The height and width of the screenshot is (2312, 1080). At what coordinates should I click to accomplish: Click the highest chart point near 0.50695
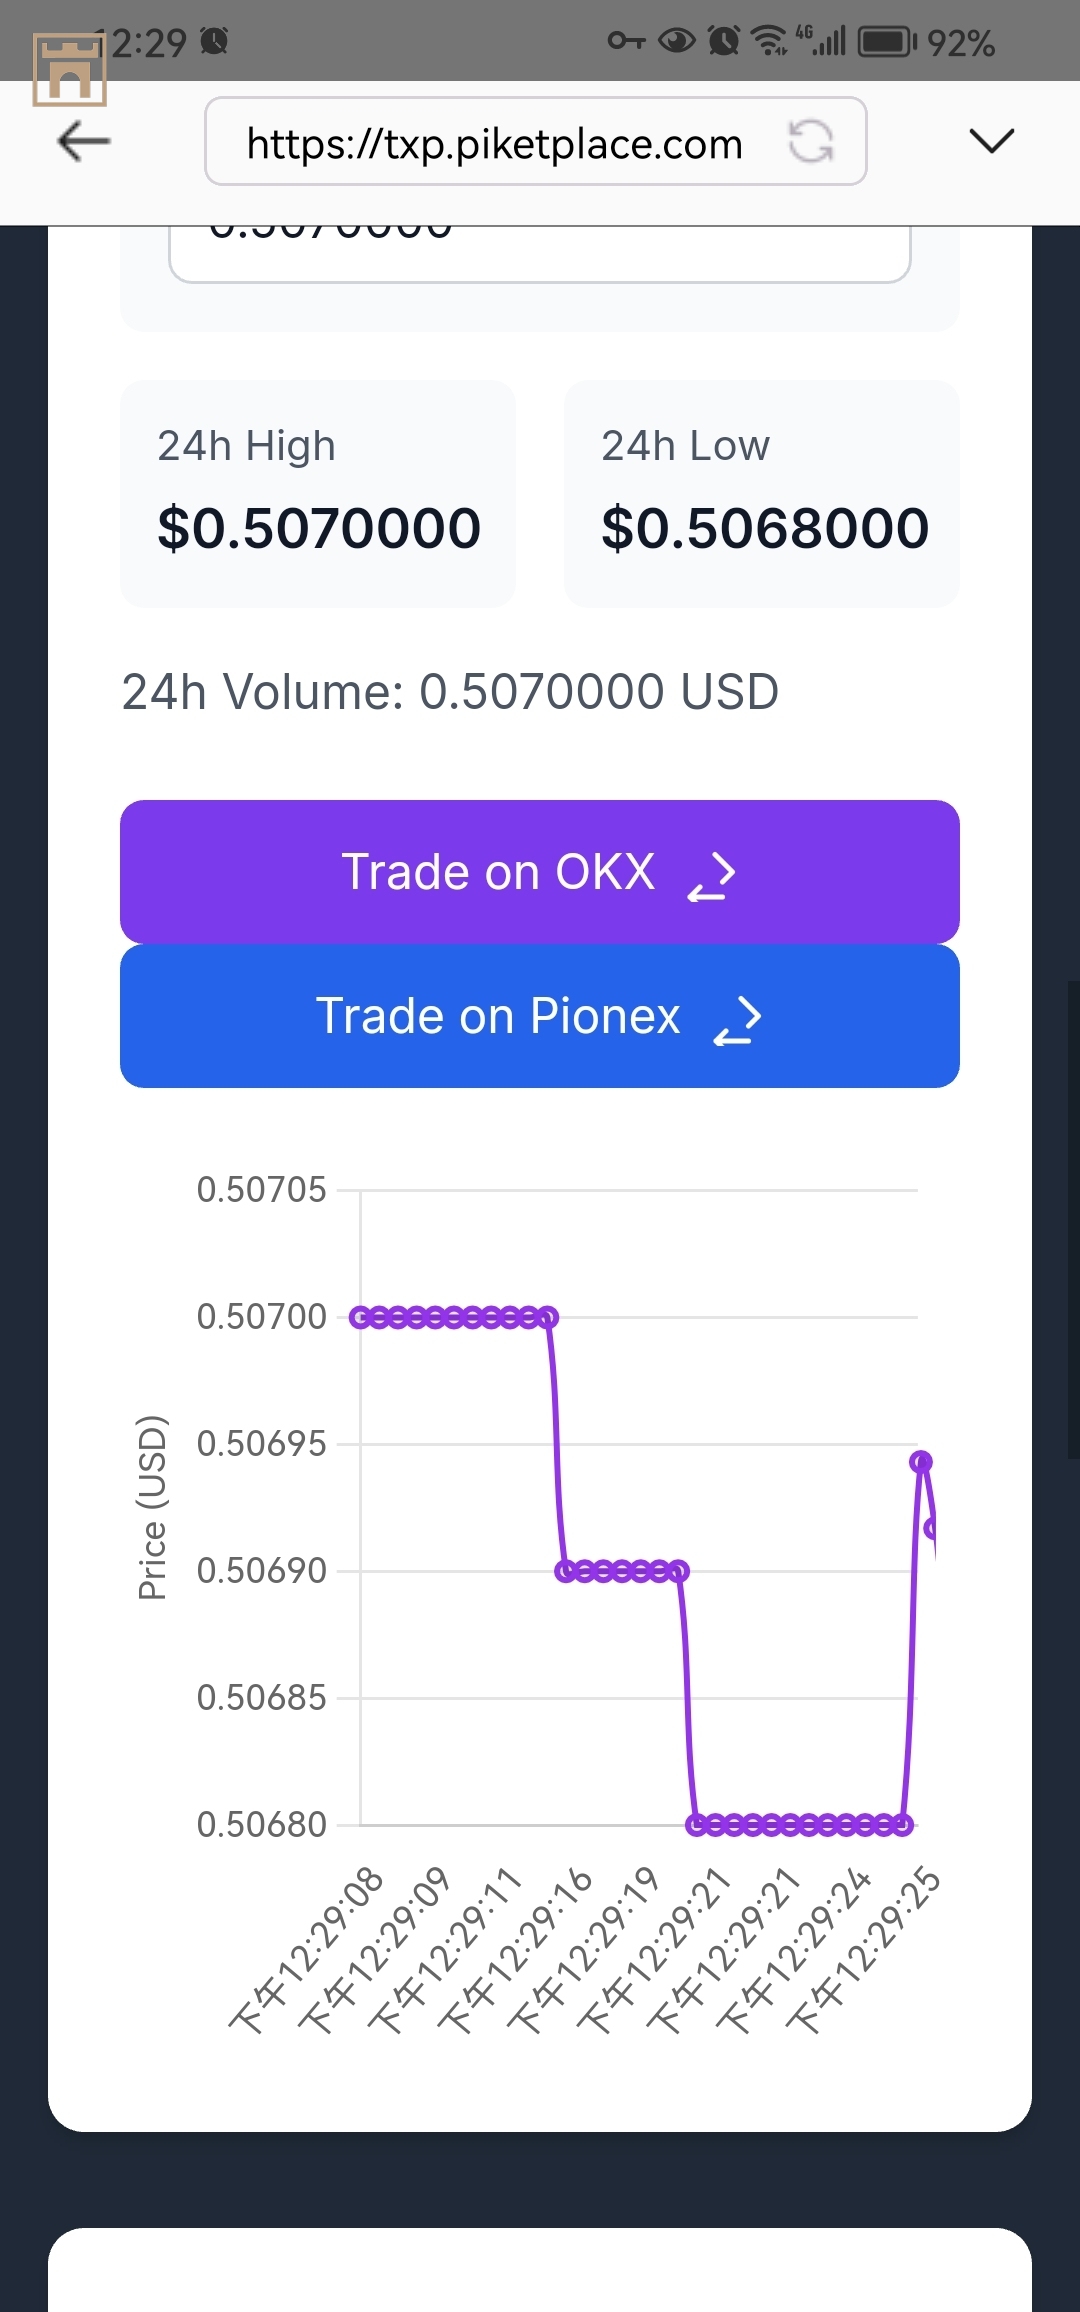click(x=921, y=1462)
